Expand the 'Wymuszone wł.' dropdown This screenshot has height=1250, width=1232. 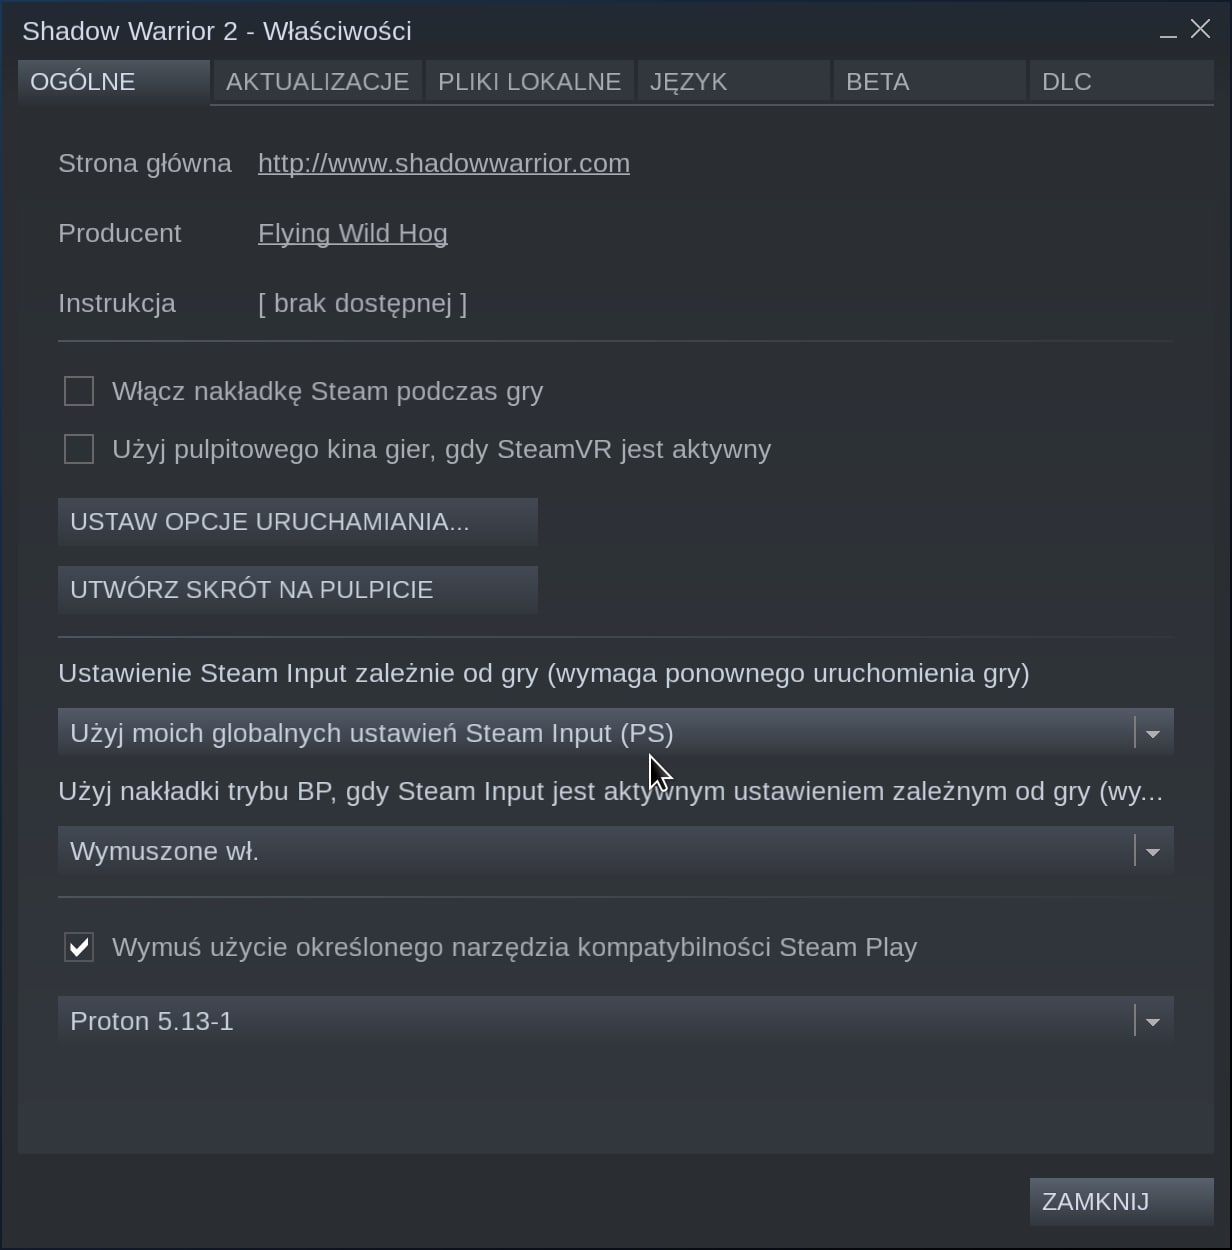(595, 851)
